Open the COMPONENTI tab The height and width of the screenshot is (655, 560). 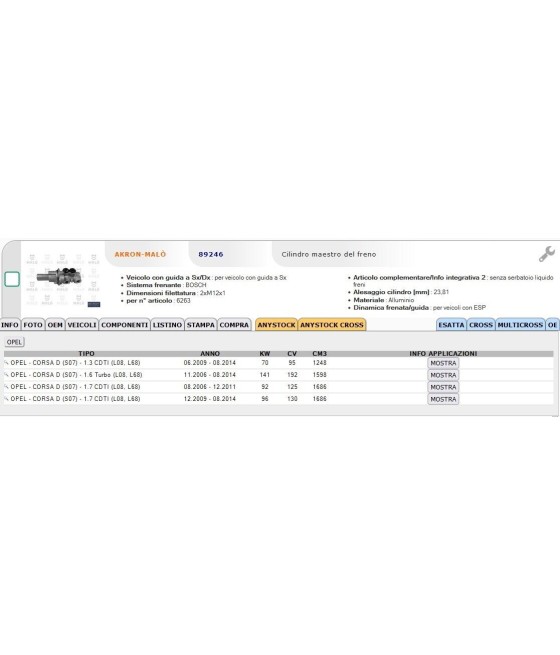pos(124,325)
